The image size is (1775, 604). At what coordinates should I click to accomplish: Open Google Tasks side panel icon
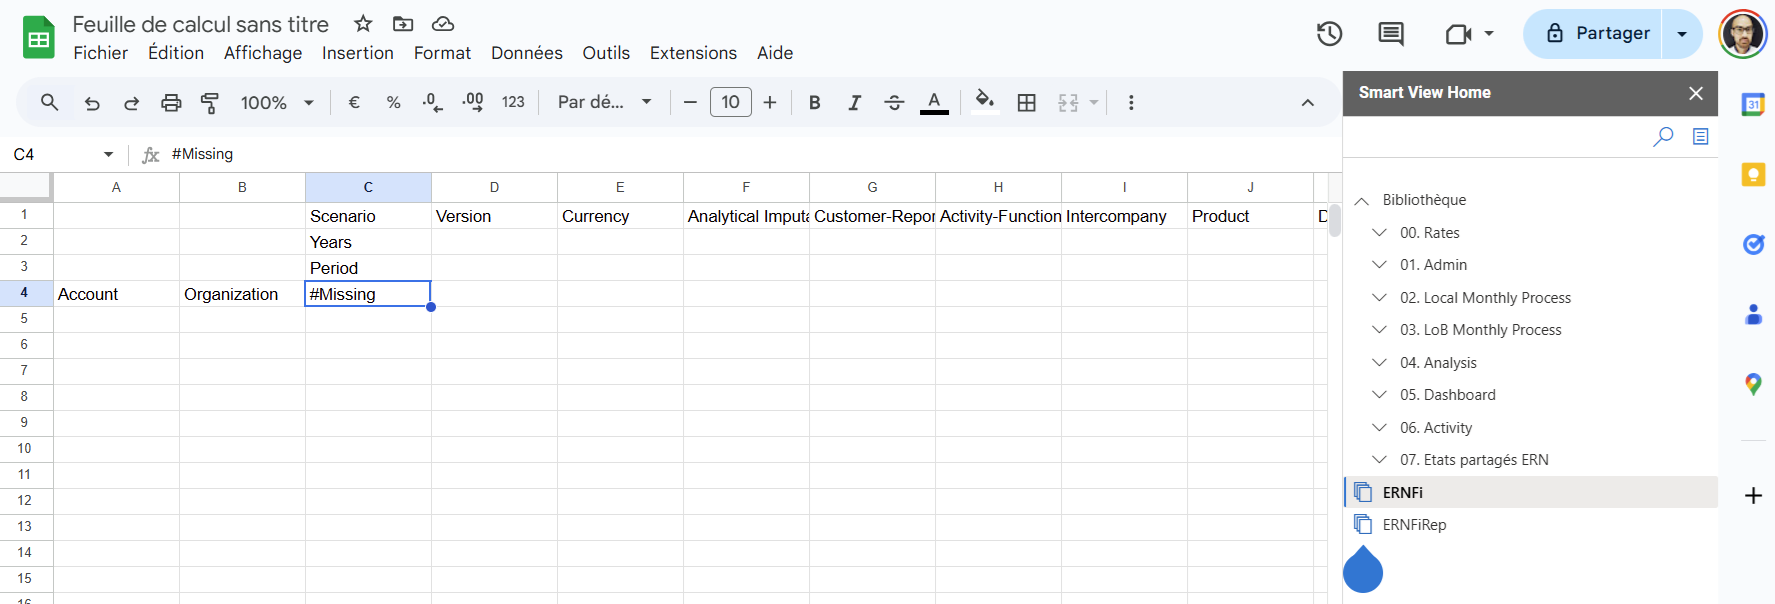(x=1753, y=244)
